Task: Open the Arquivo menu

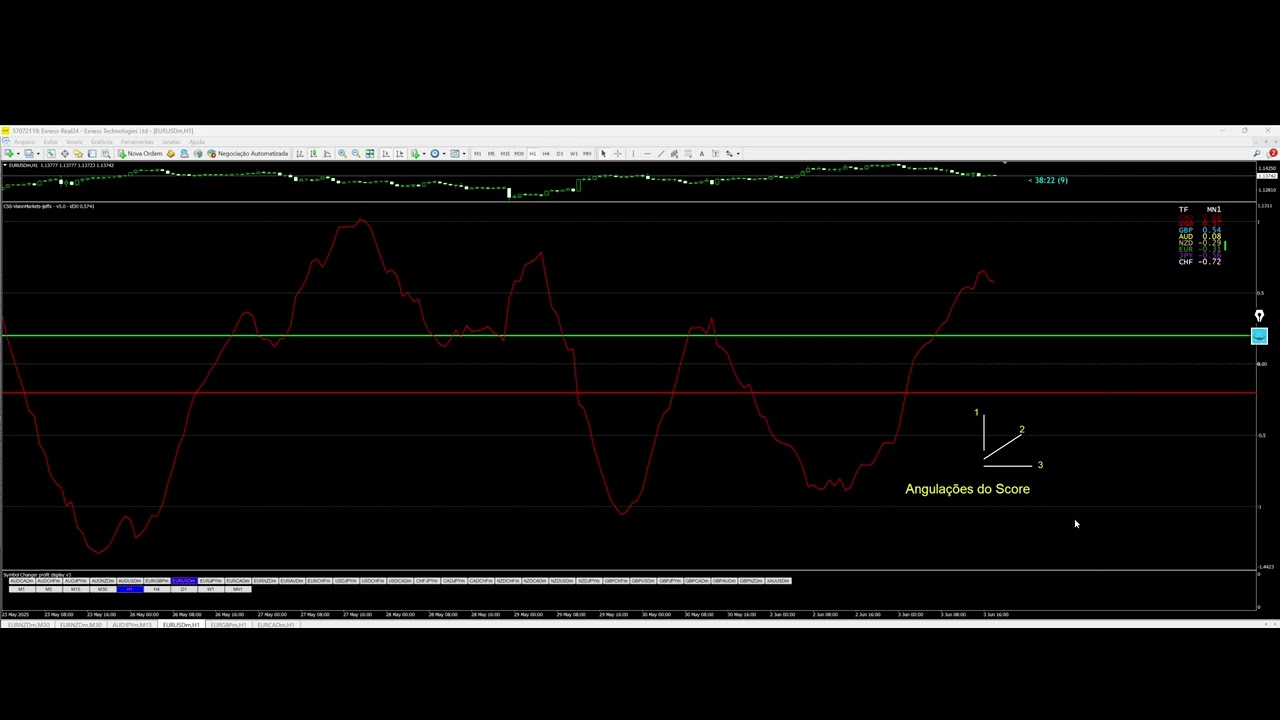Action: tap(24, 142)
